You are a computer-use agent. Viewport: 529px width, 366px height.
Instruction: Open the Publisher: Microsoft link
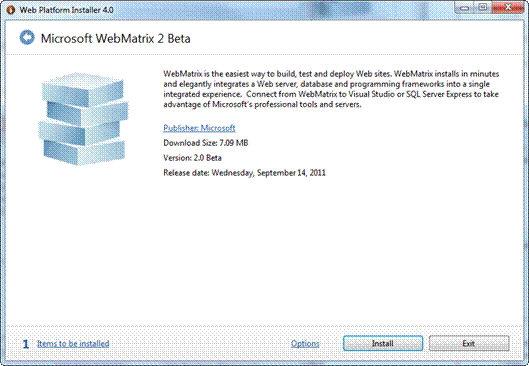pyautogui.click(x=199, y=128)
